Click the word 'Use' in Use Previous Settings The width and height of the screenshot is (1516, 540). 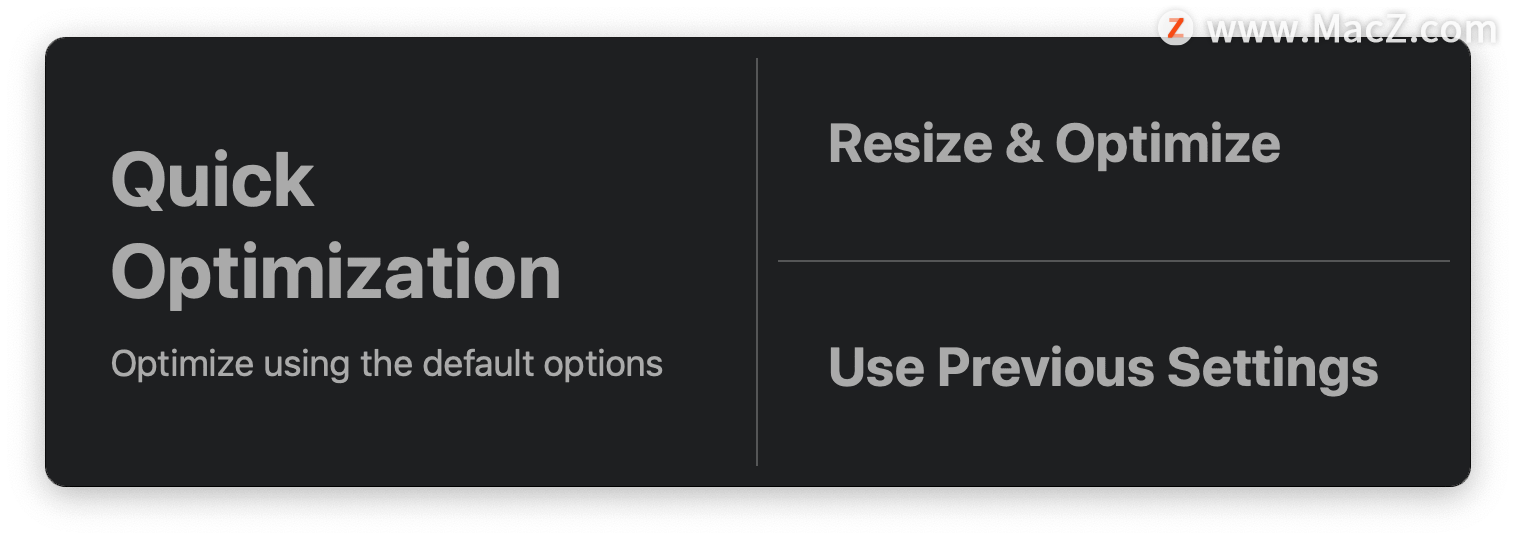point(877,367)
